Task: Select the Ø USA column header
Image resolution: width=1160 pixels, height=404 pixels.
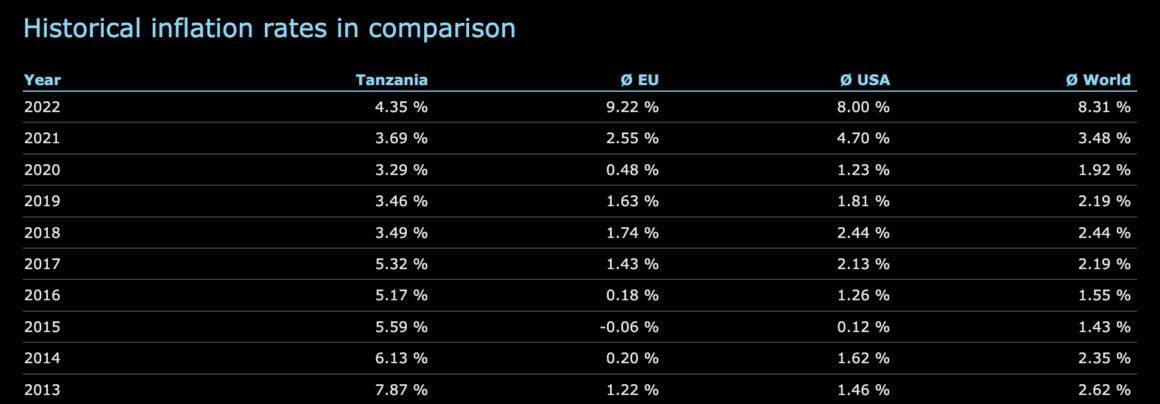Action: pos(865,80)
